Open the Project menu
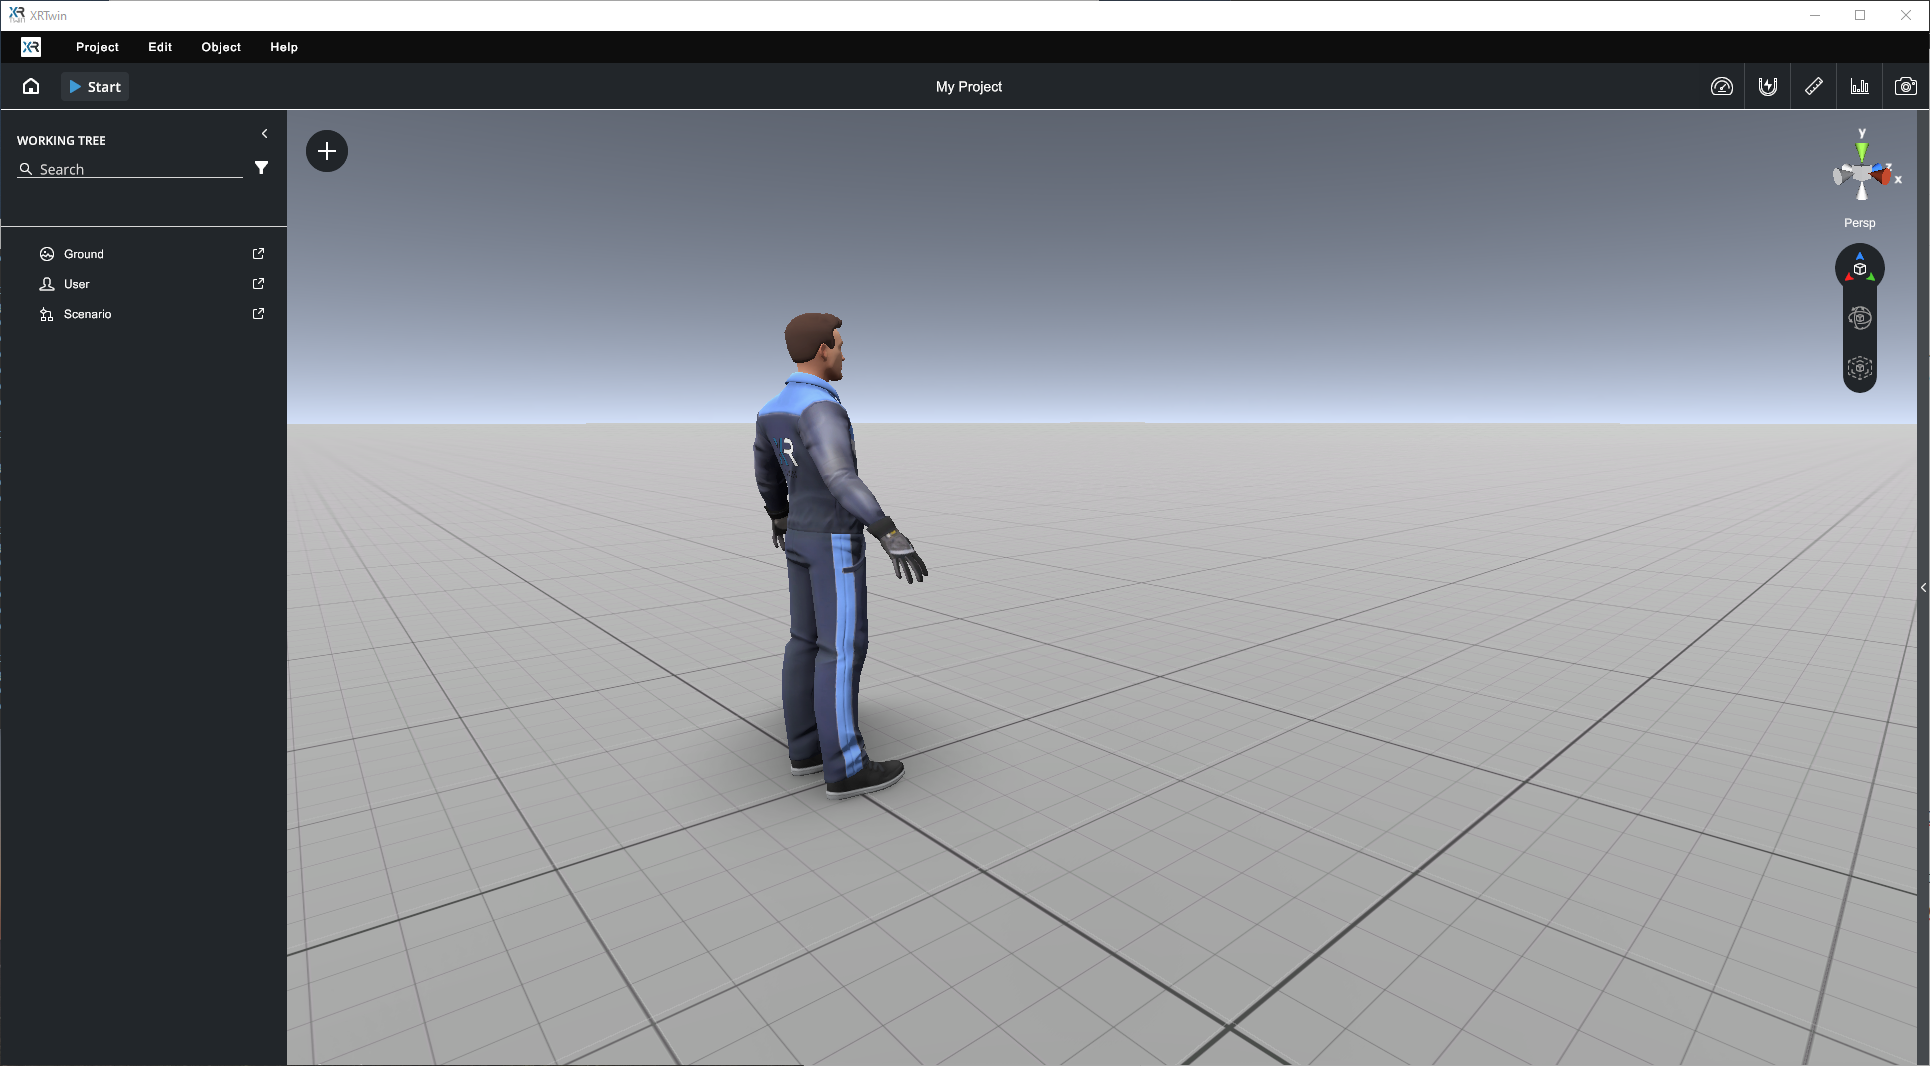 [x=96, y=47]
